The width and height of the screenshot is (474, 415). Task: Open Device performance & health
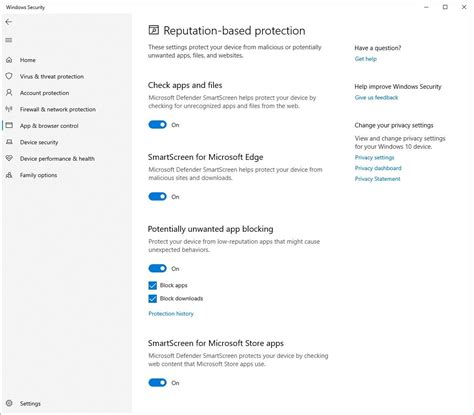point(57,159)
